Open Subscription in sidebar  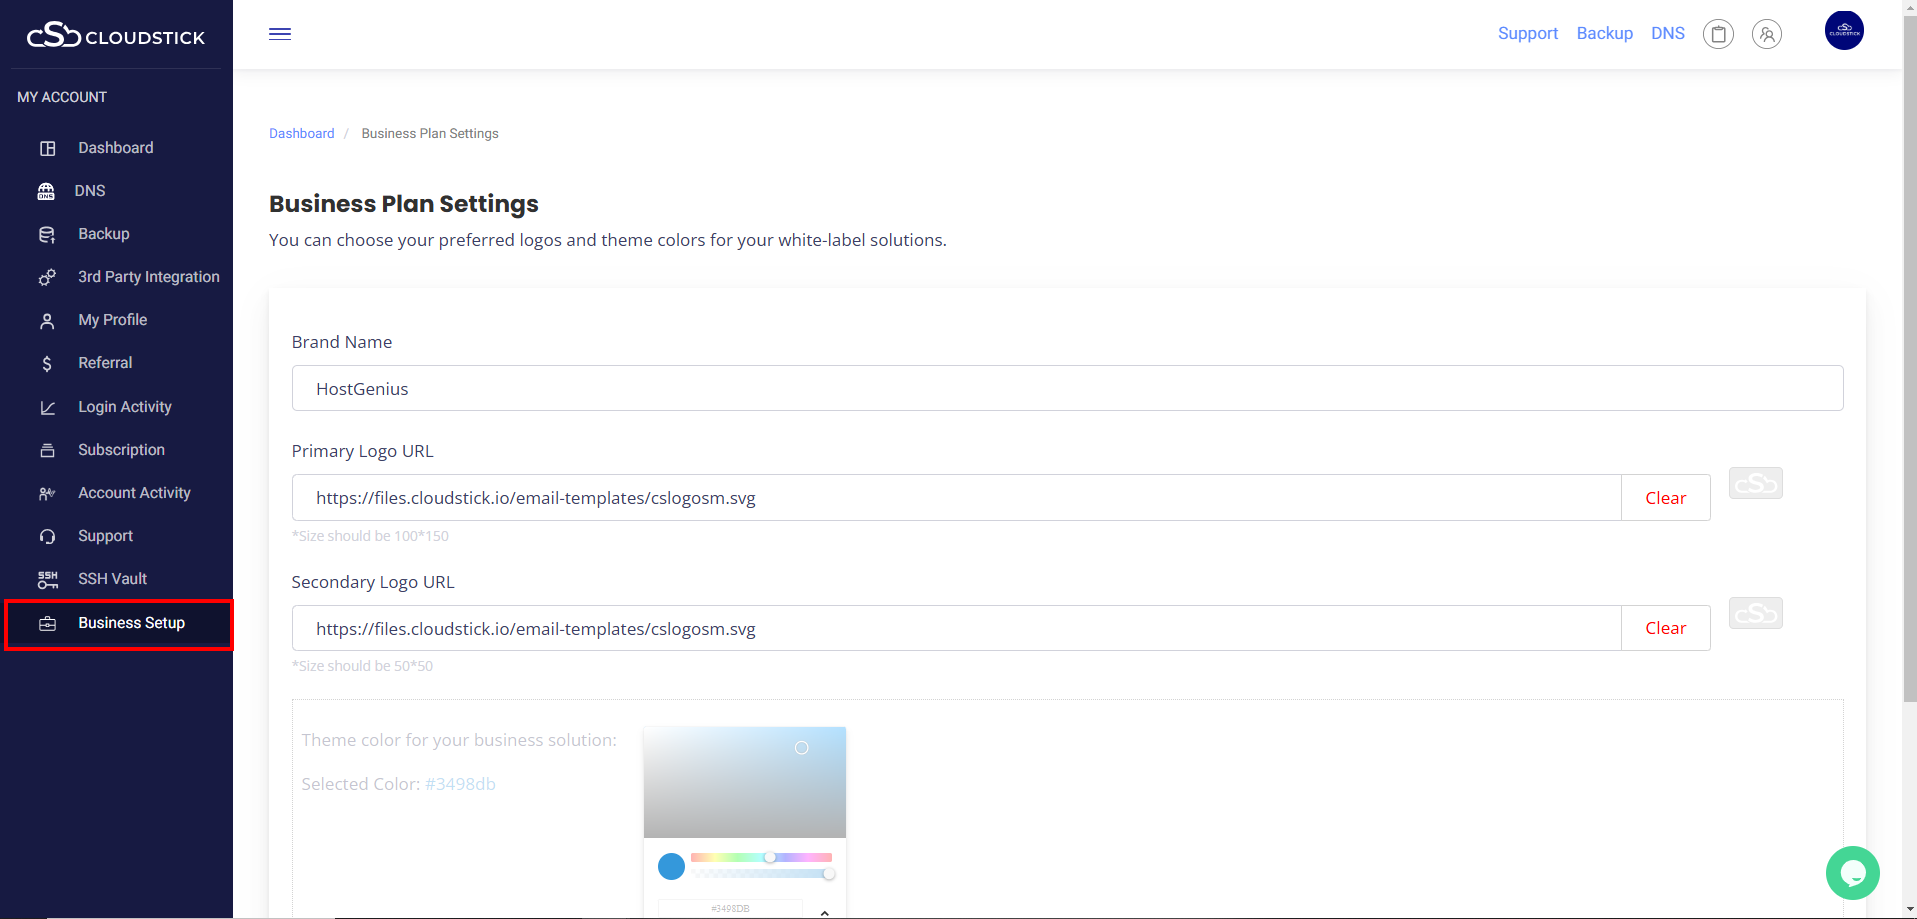tap(121, 450)
